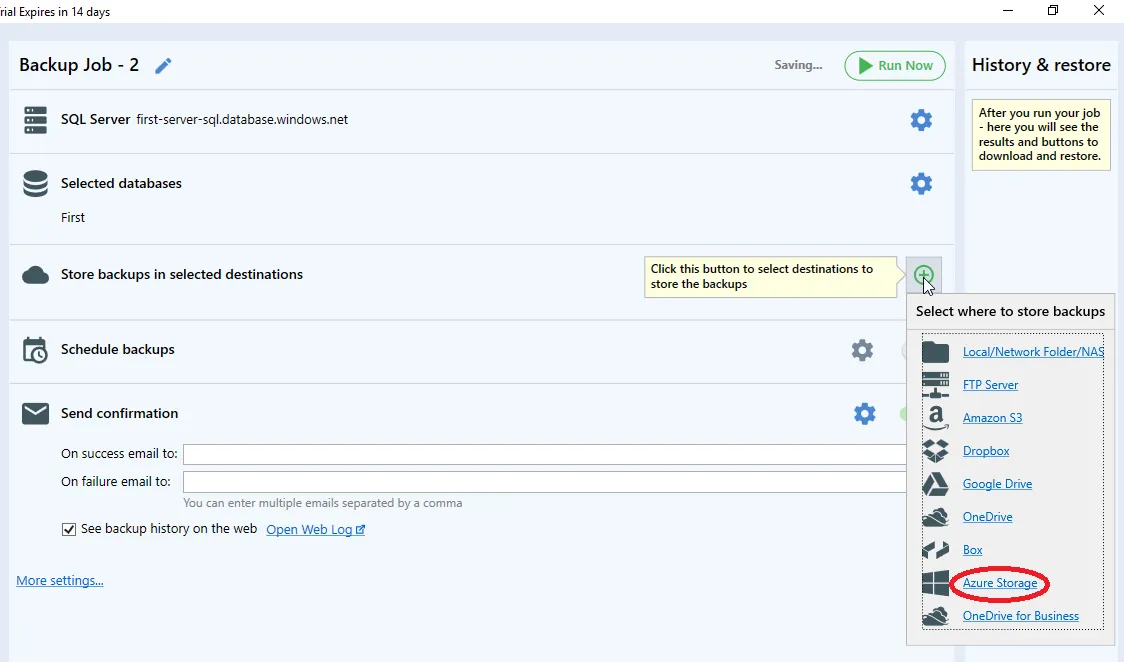The height and width of the screenshot is (662, 1124).
Task: Click the Dropbox logo icon
Action: click(x=935, y=451)
